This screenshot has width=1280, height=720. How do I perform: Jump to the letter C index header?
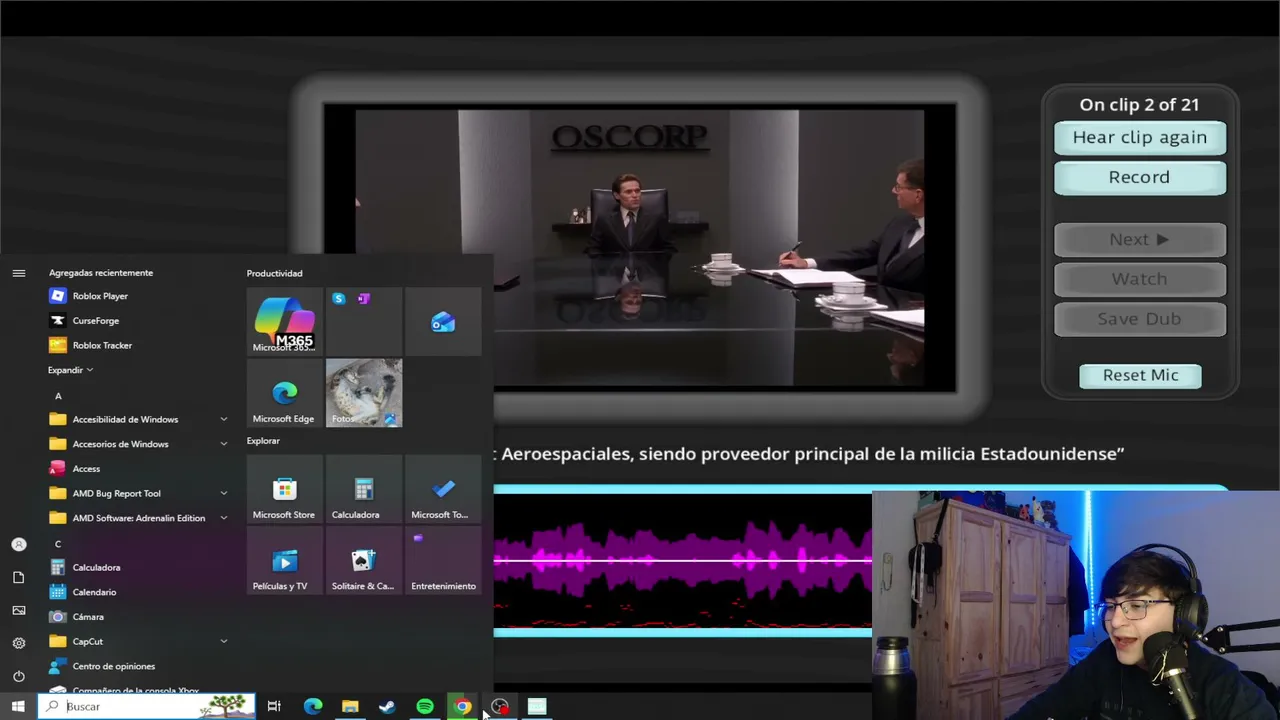(x=58, y=544)
